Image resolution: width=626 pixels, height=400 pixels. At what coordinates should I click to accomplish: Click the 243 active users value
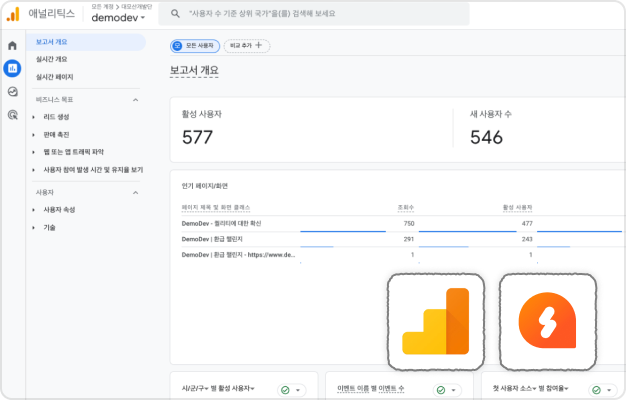527,239
